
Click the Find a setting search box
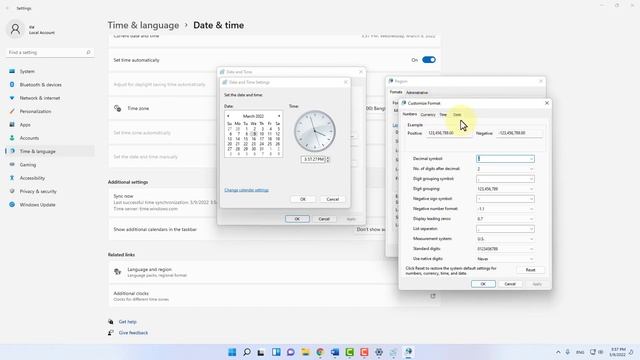pos(50,52)
